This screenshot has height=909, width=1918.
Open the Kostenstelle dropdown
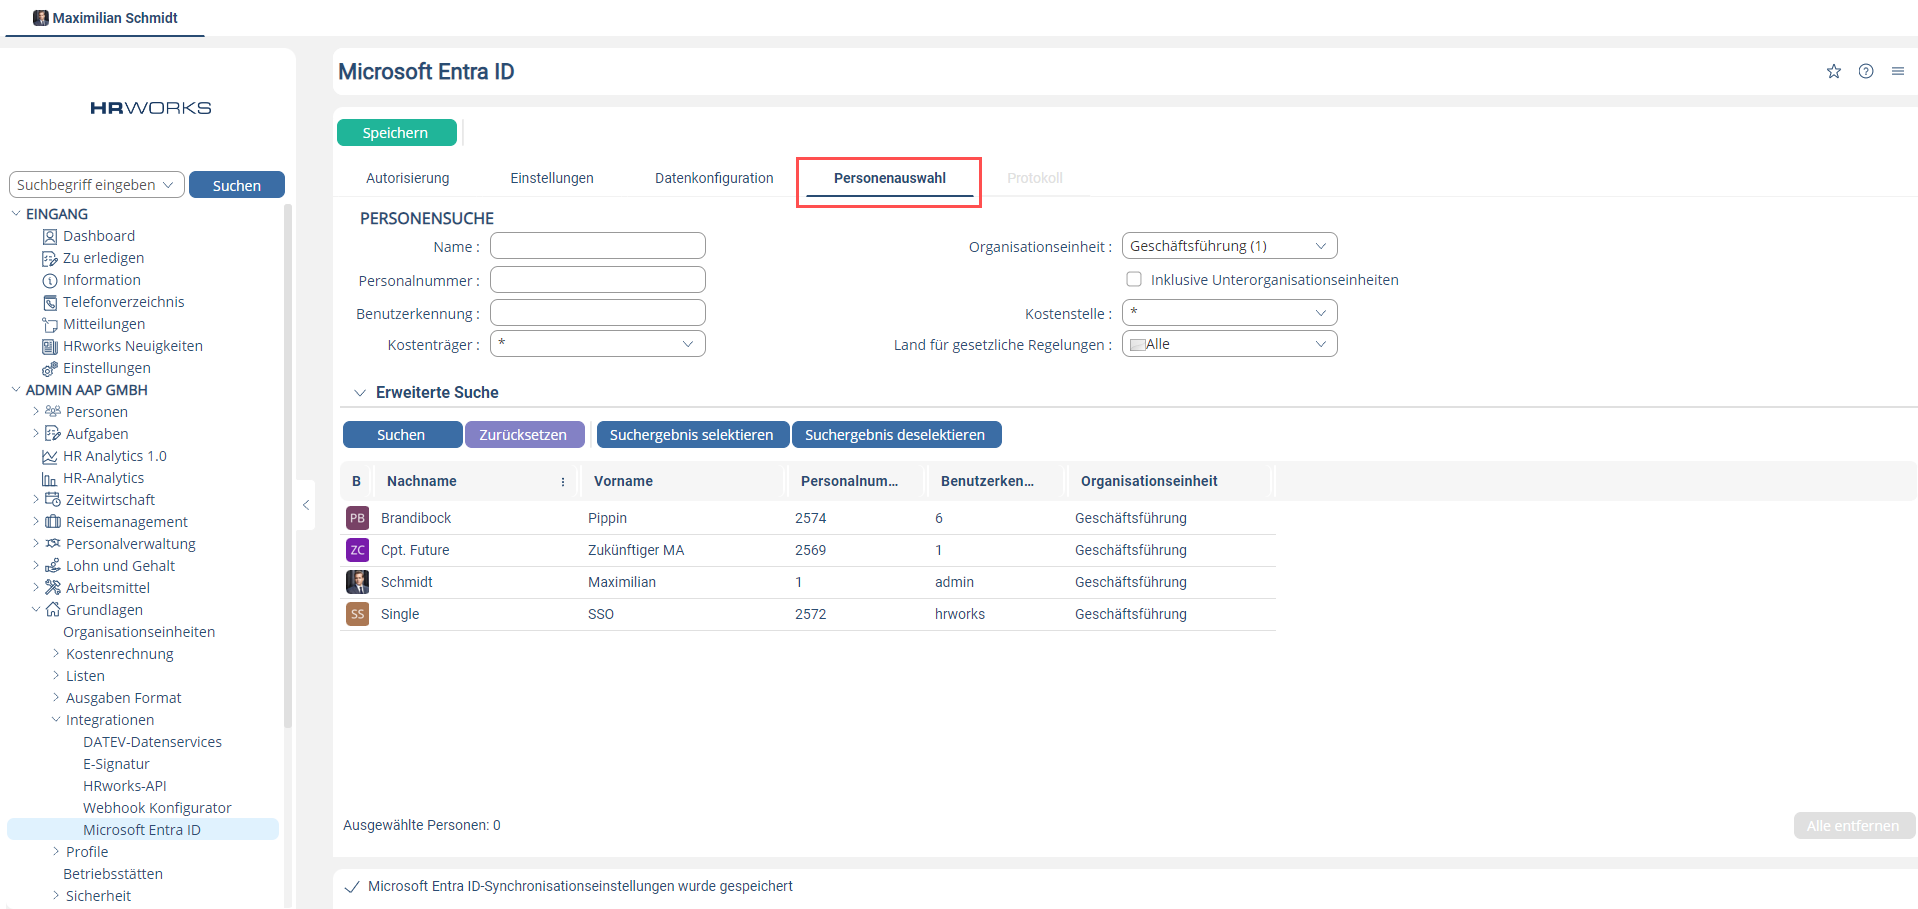[x=1230, y=313]
